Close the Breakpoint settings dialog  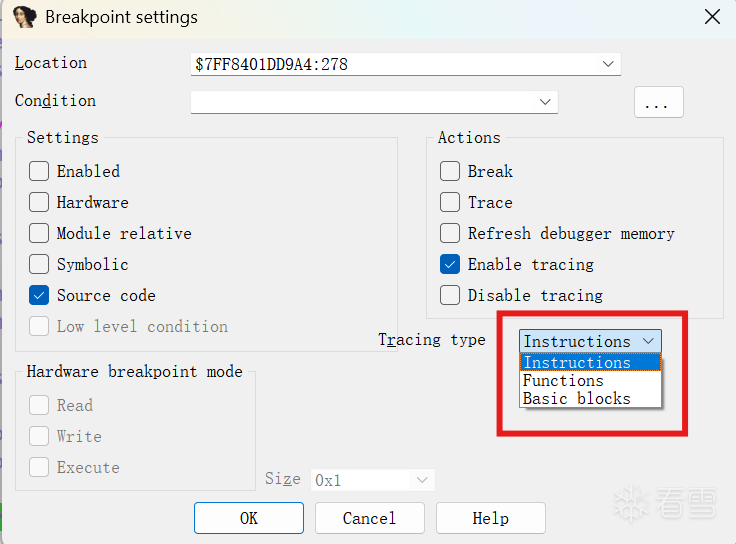click(712, 17)
